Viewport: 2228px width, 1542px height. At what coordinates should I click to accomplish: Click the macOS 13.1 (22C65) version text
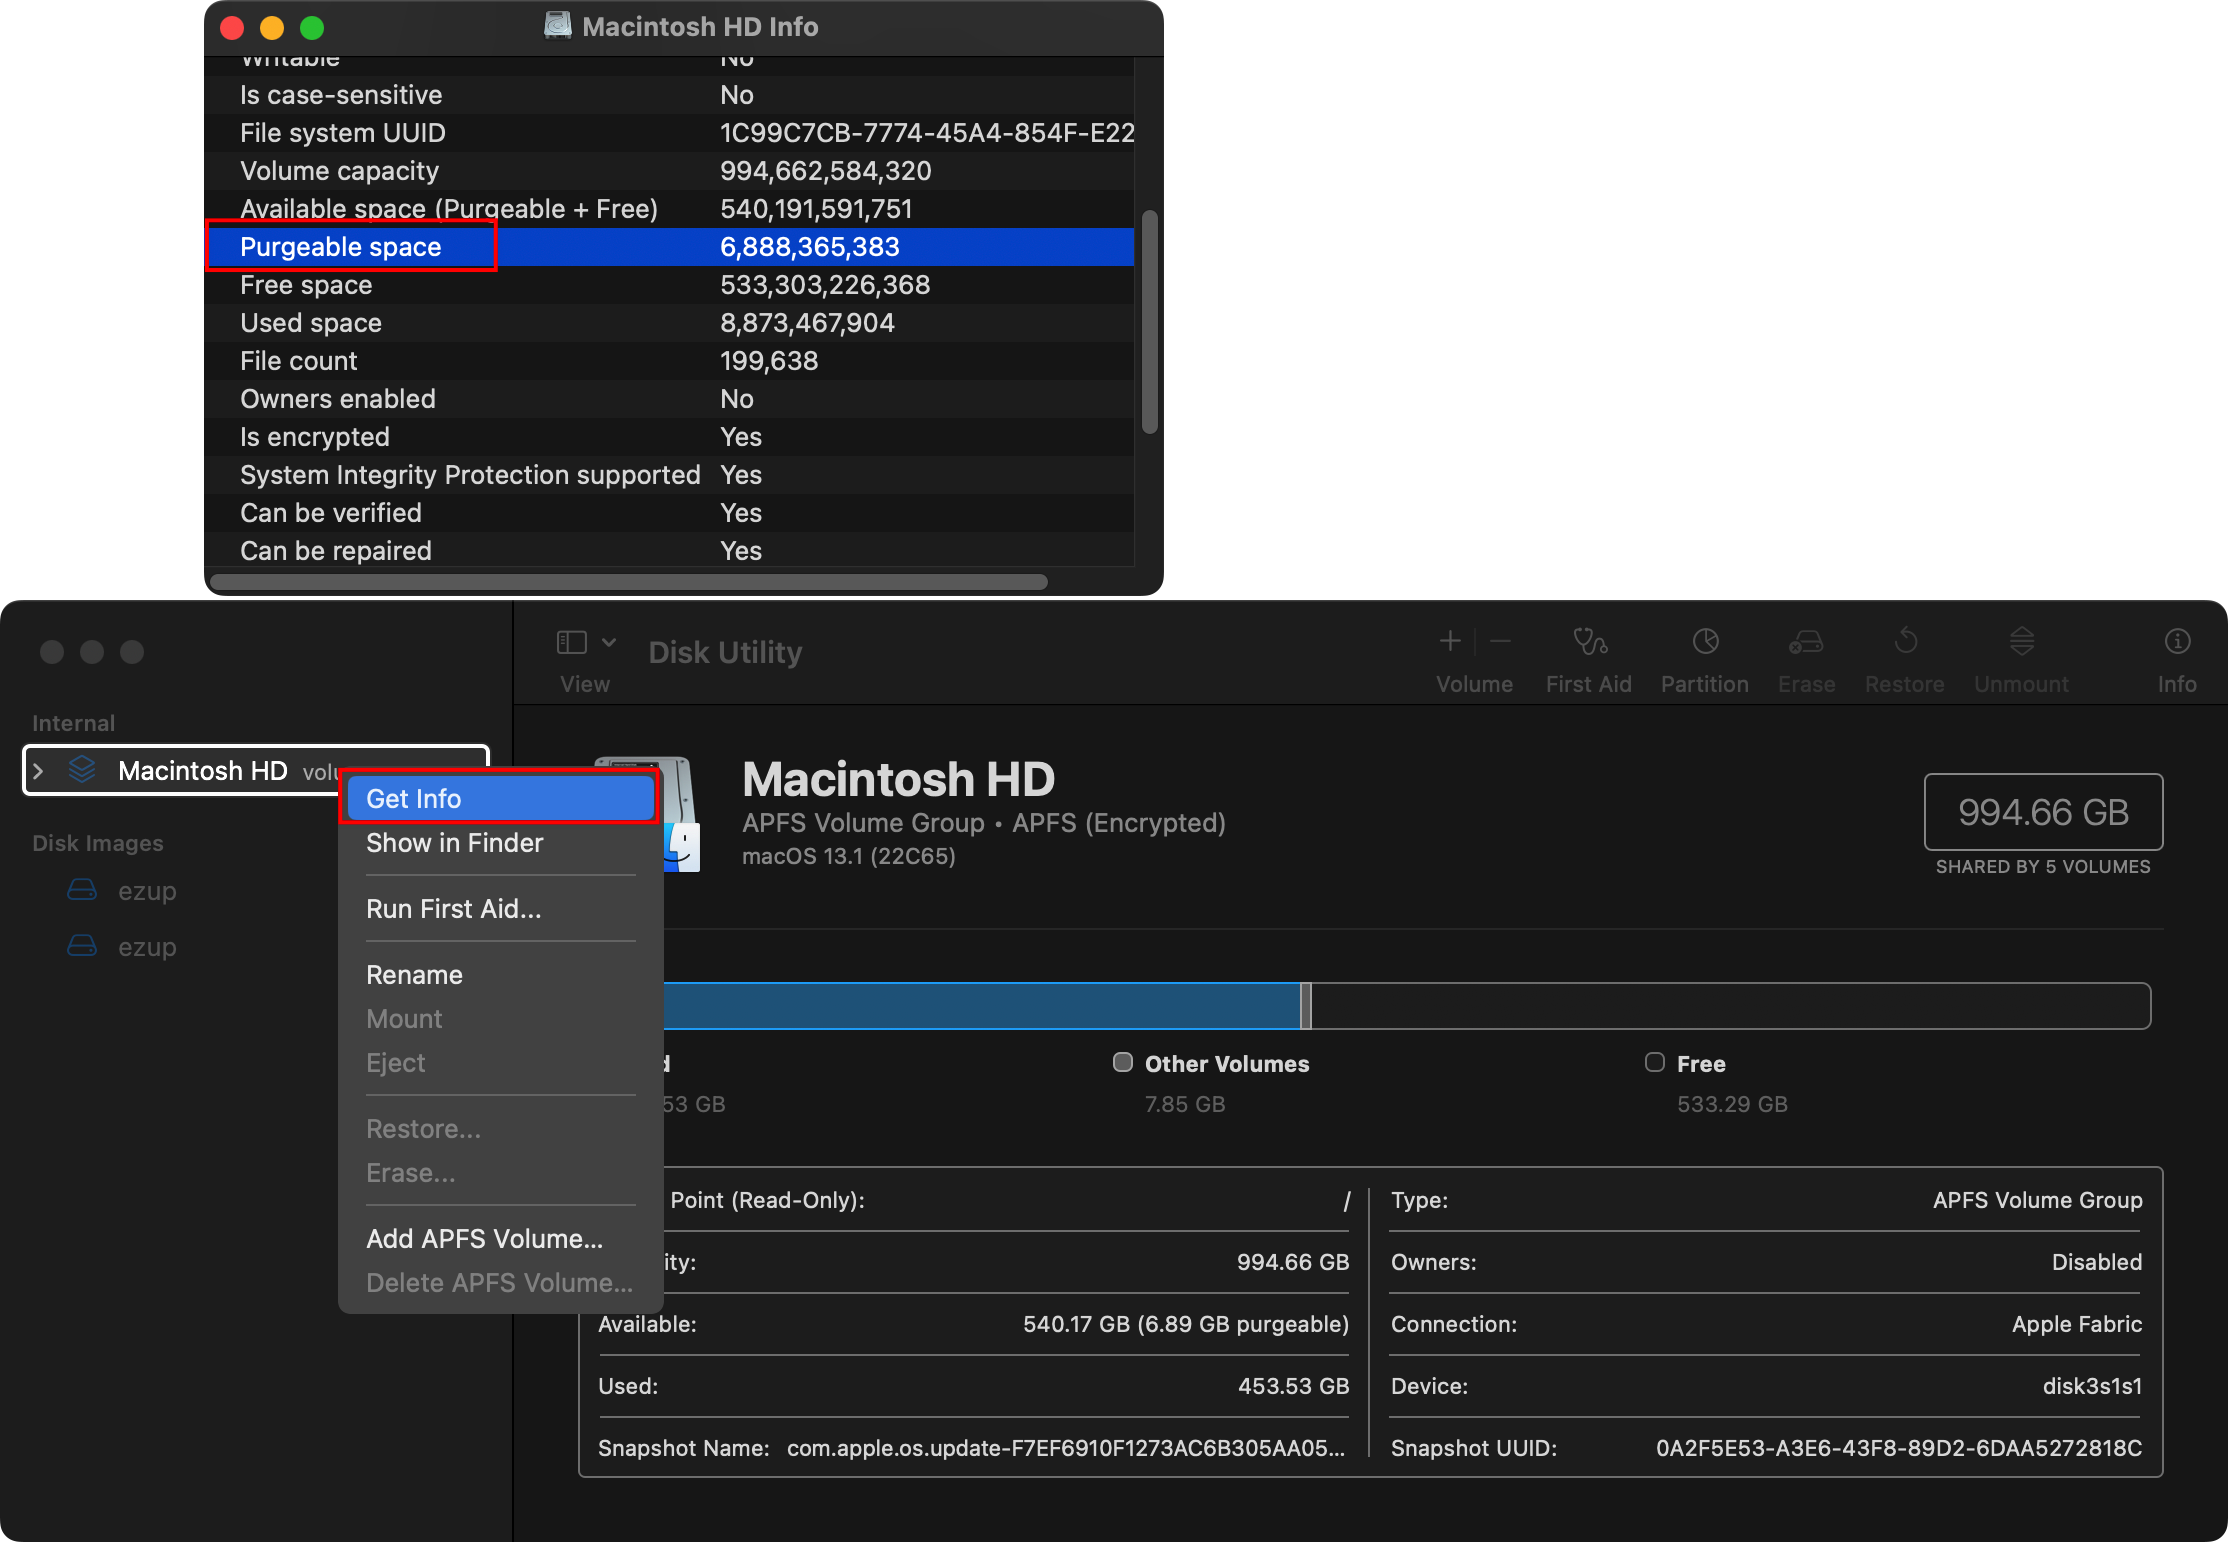(x=848, y=856)
